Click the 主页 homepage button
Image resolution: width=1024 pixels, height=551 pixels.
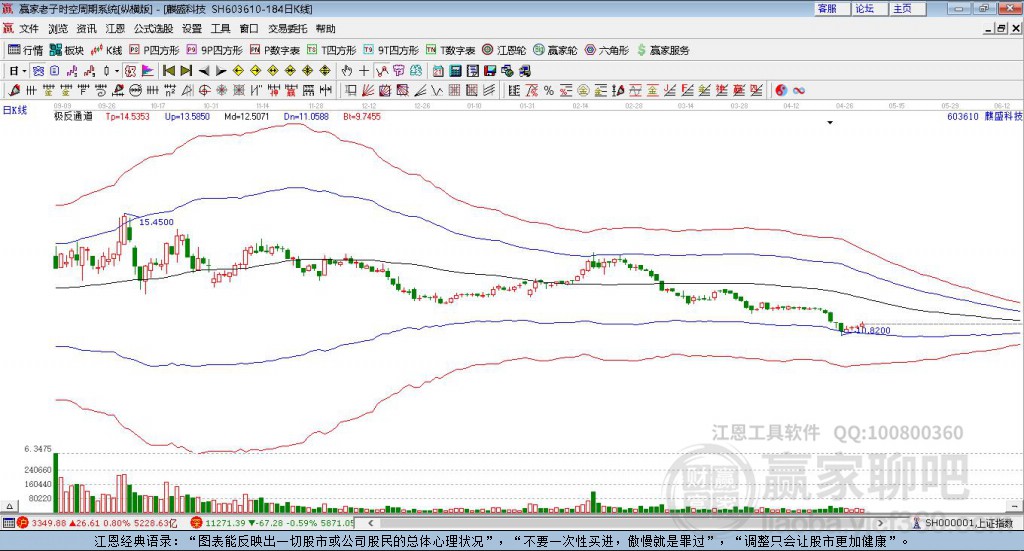(908, 8)
